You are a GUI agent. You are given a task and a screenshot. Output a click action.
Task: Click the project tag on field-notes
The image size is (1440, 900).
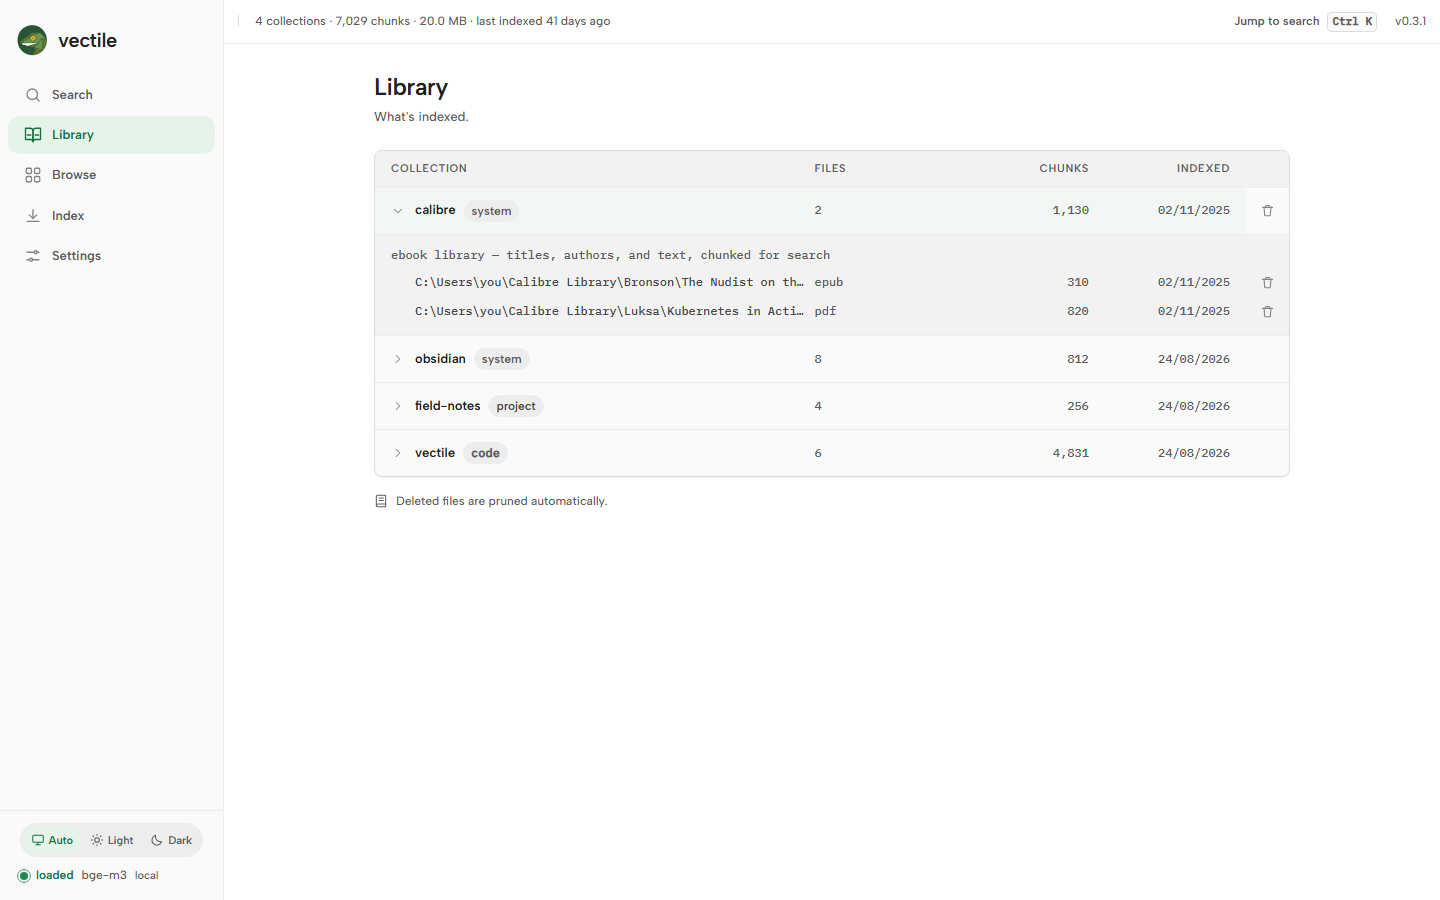pos(516,406)
